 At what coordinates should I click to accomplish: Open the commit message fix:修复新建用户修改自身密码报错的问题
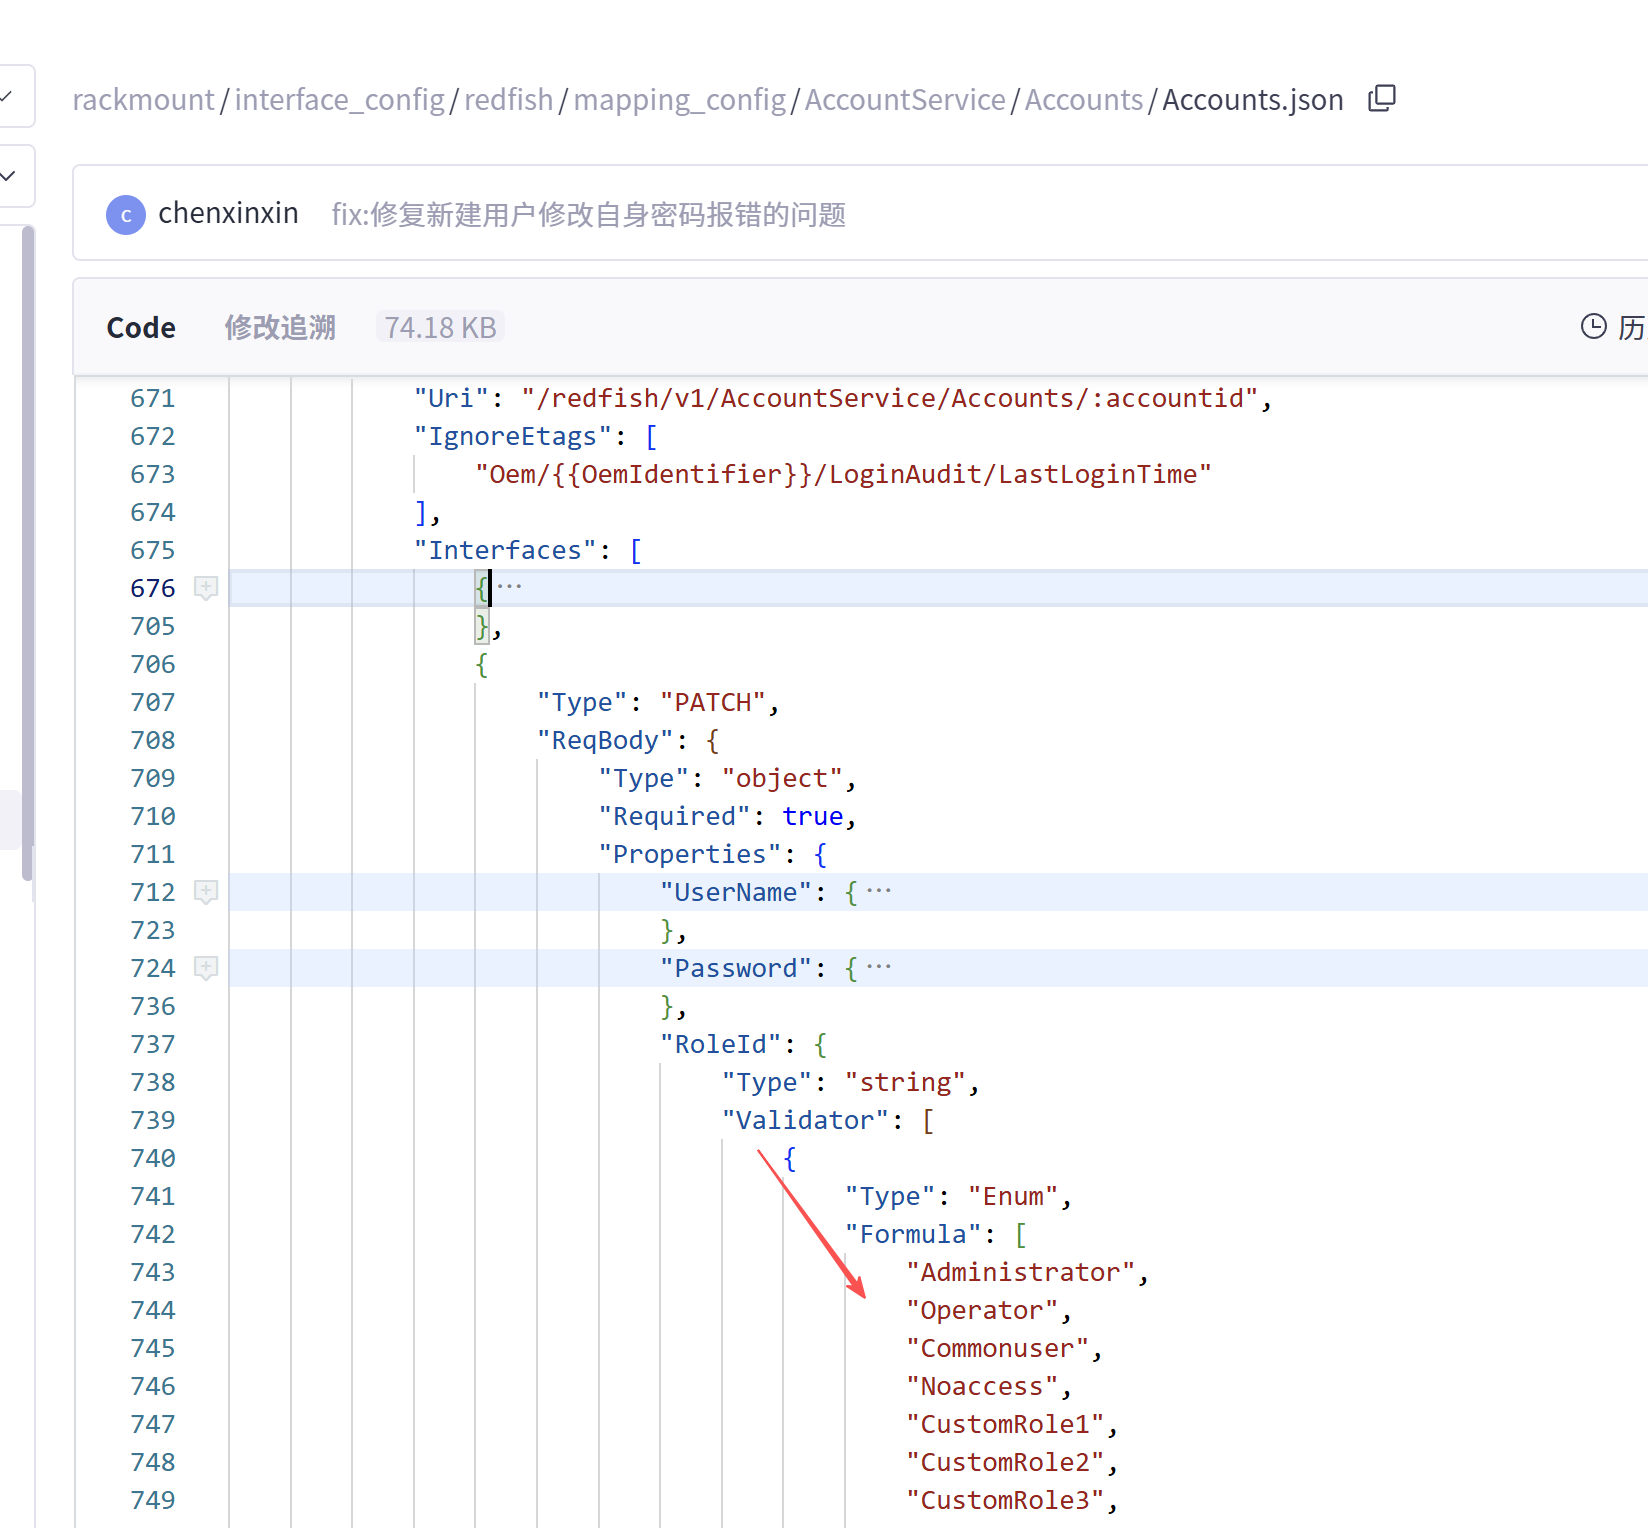pos(589,215)
